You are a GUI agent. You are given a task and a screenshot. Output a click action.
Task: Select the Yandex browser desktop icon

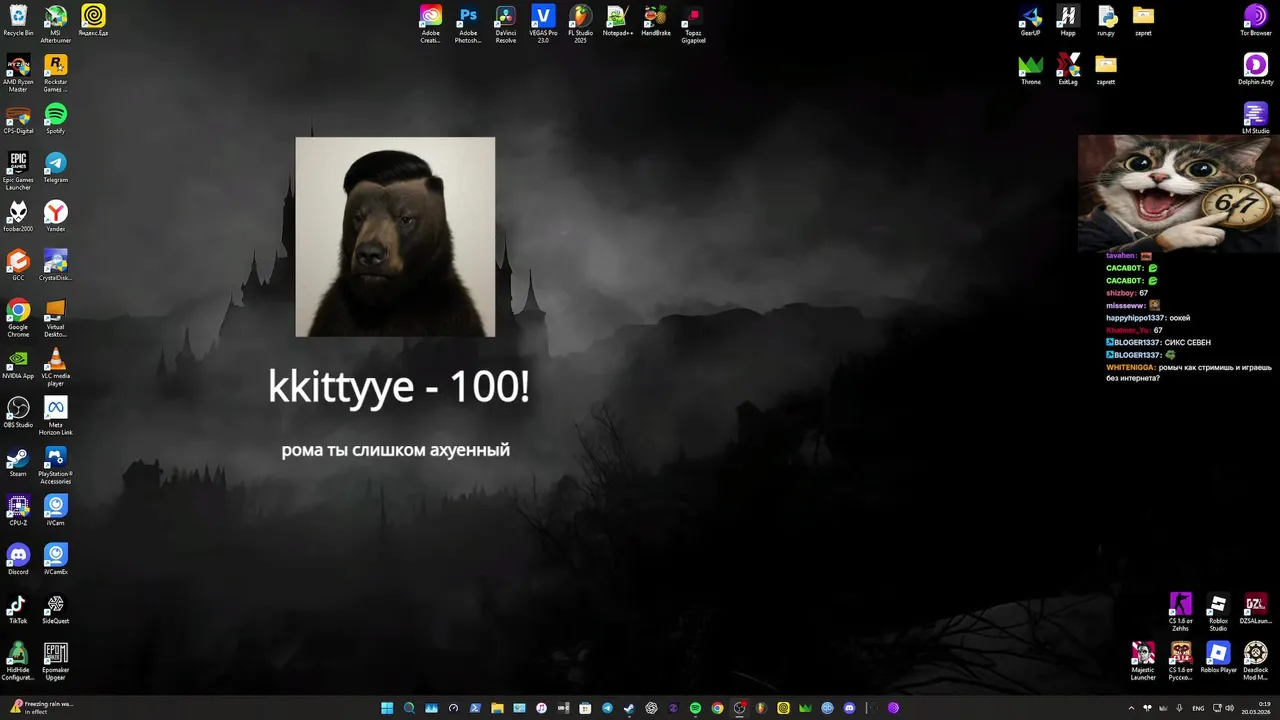(x=56, y=216)
